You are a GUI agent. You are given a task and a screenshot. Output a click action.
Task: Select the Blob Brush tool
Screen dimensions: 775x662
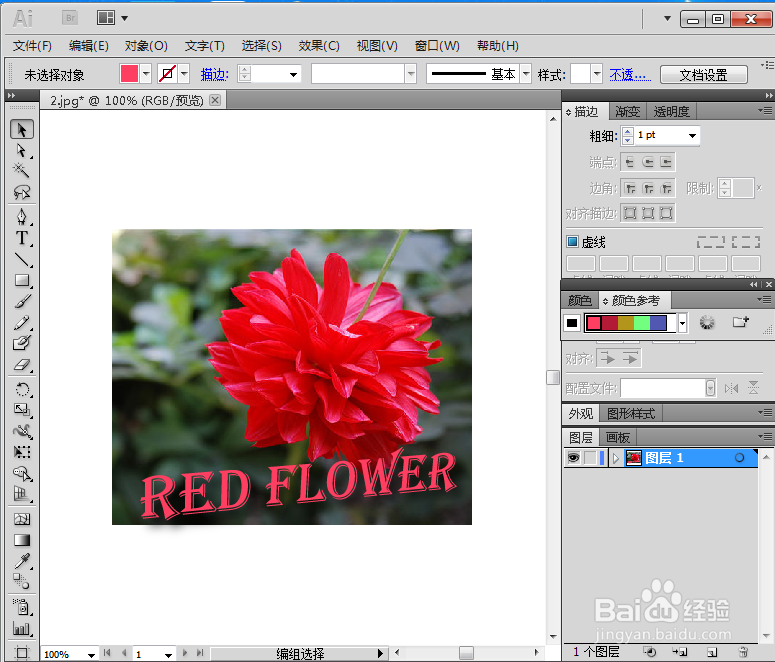pyautogui.click(x=22, y=343)
